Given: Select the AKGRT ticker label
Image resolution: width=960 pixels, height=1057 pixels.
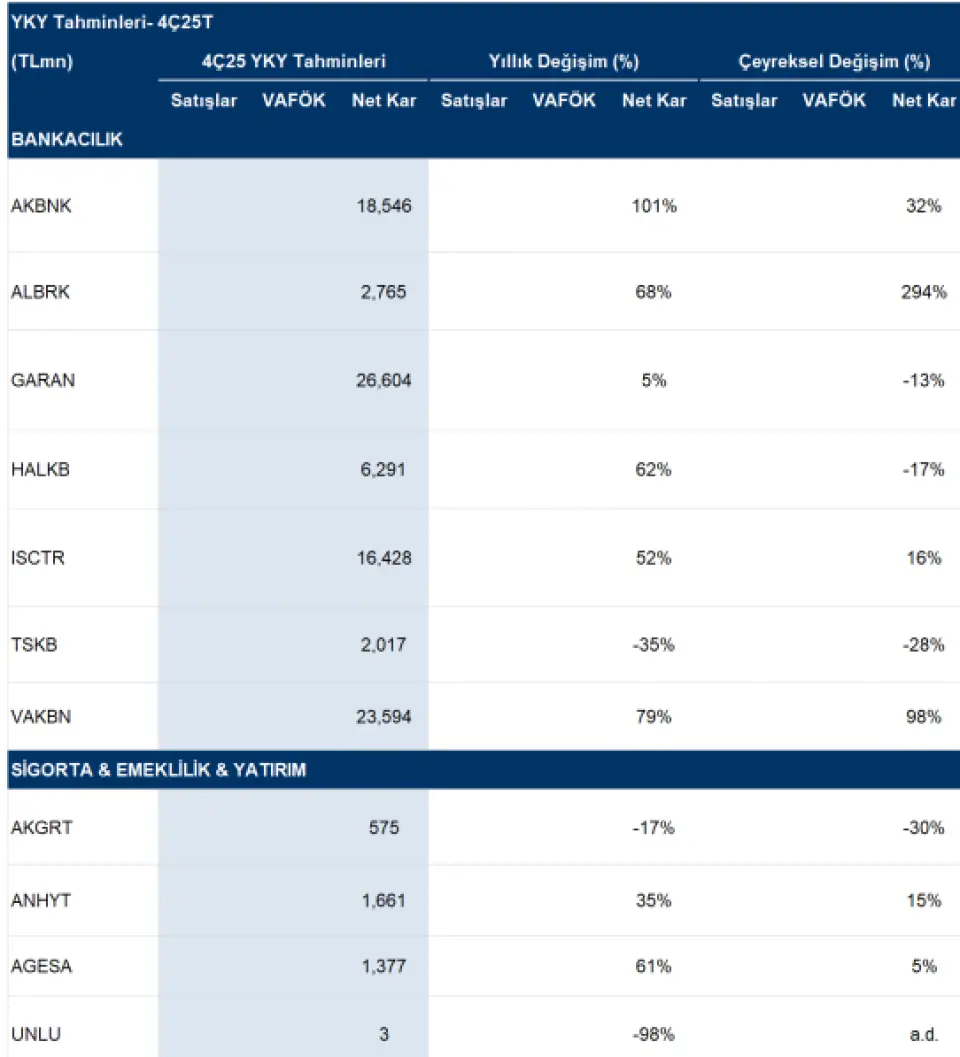Looking at the screenshot, I should (41, 828).
